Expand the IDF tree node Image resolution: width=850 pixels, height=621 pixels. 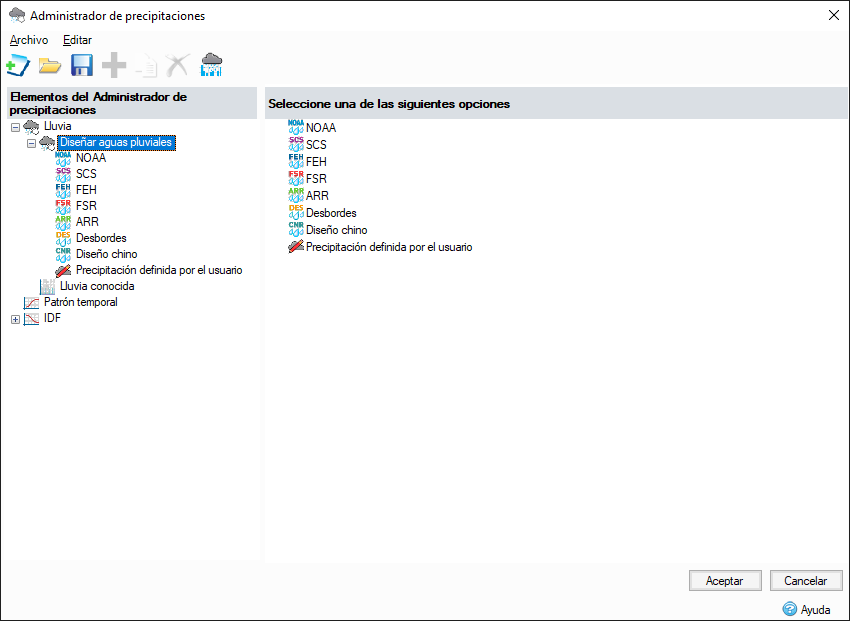(x=15, y=319)
